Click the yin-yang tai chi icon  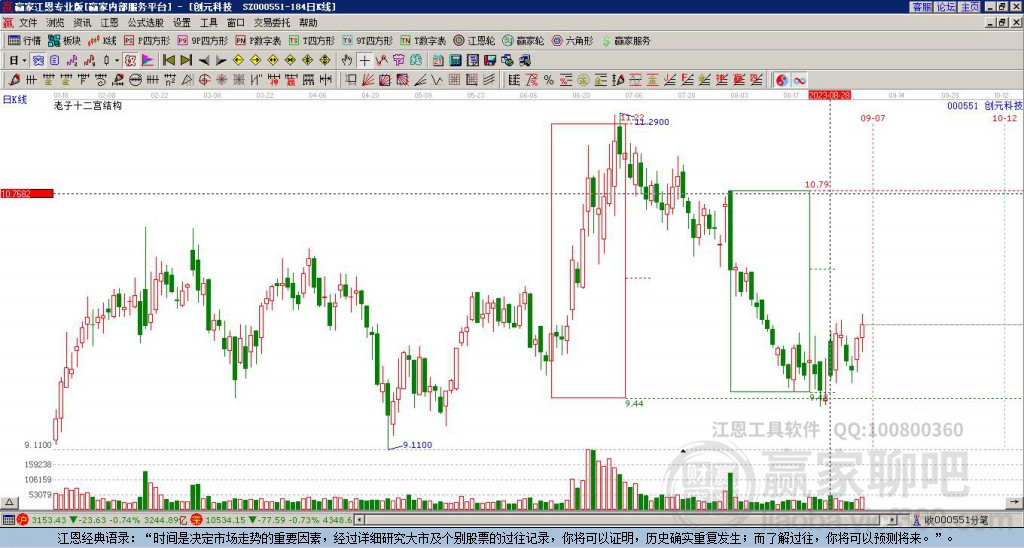coord(782,80)
